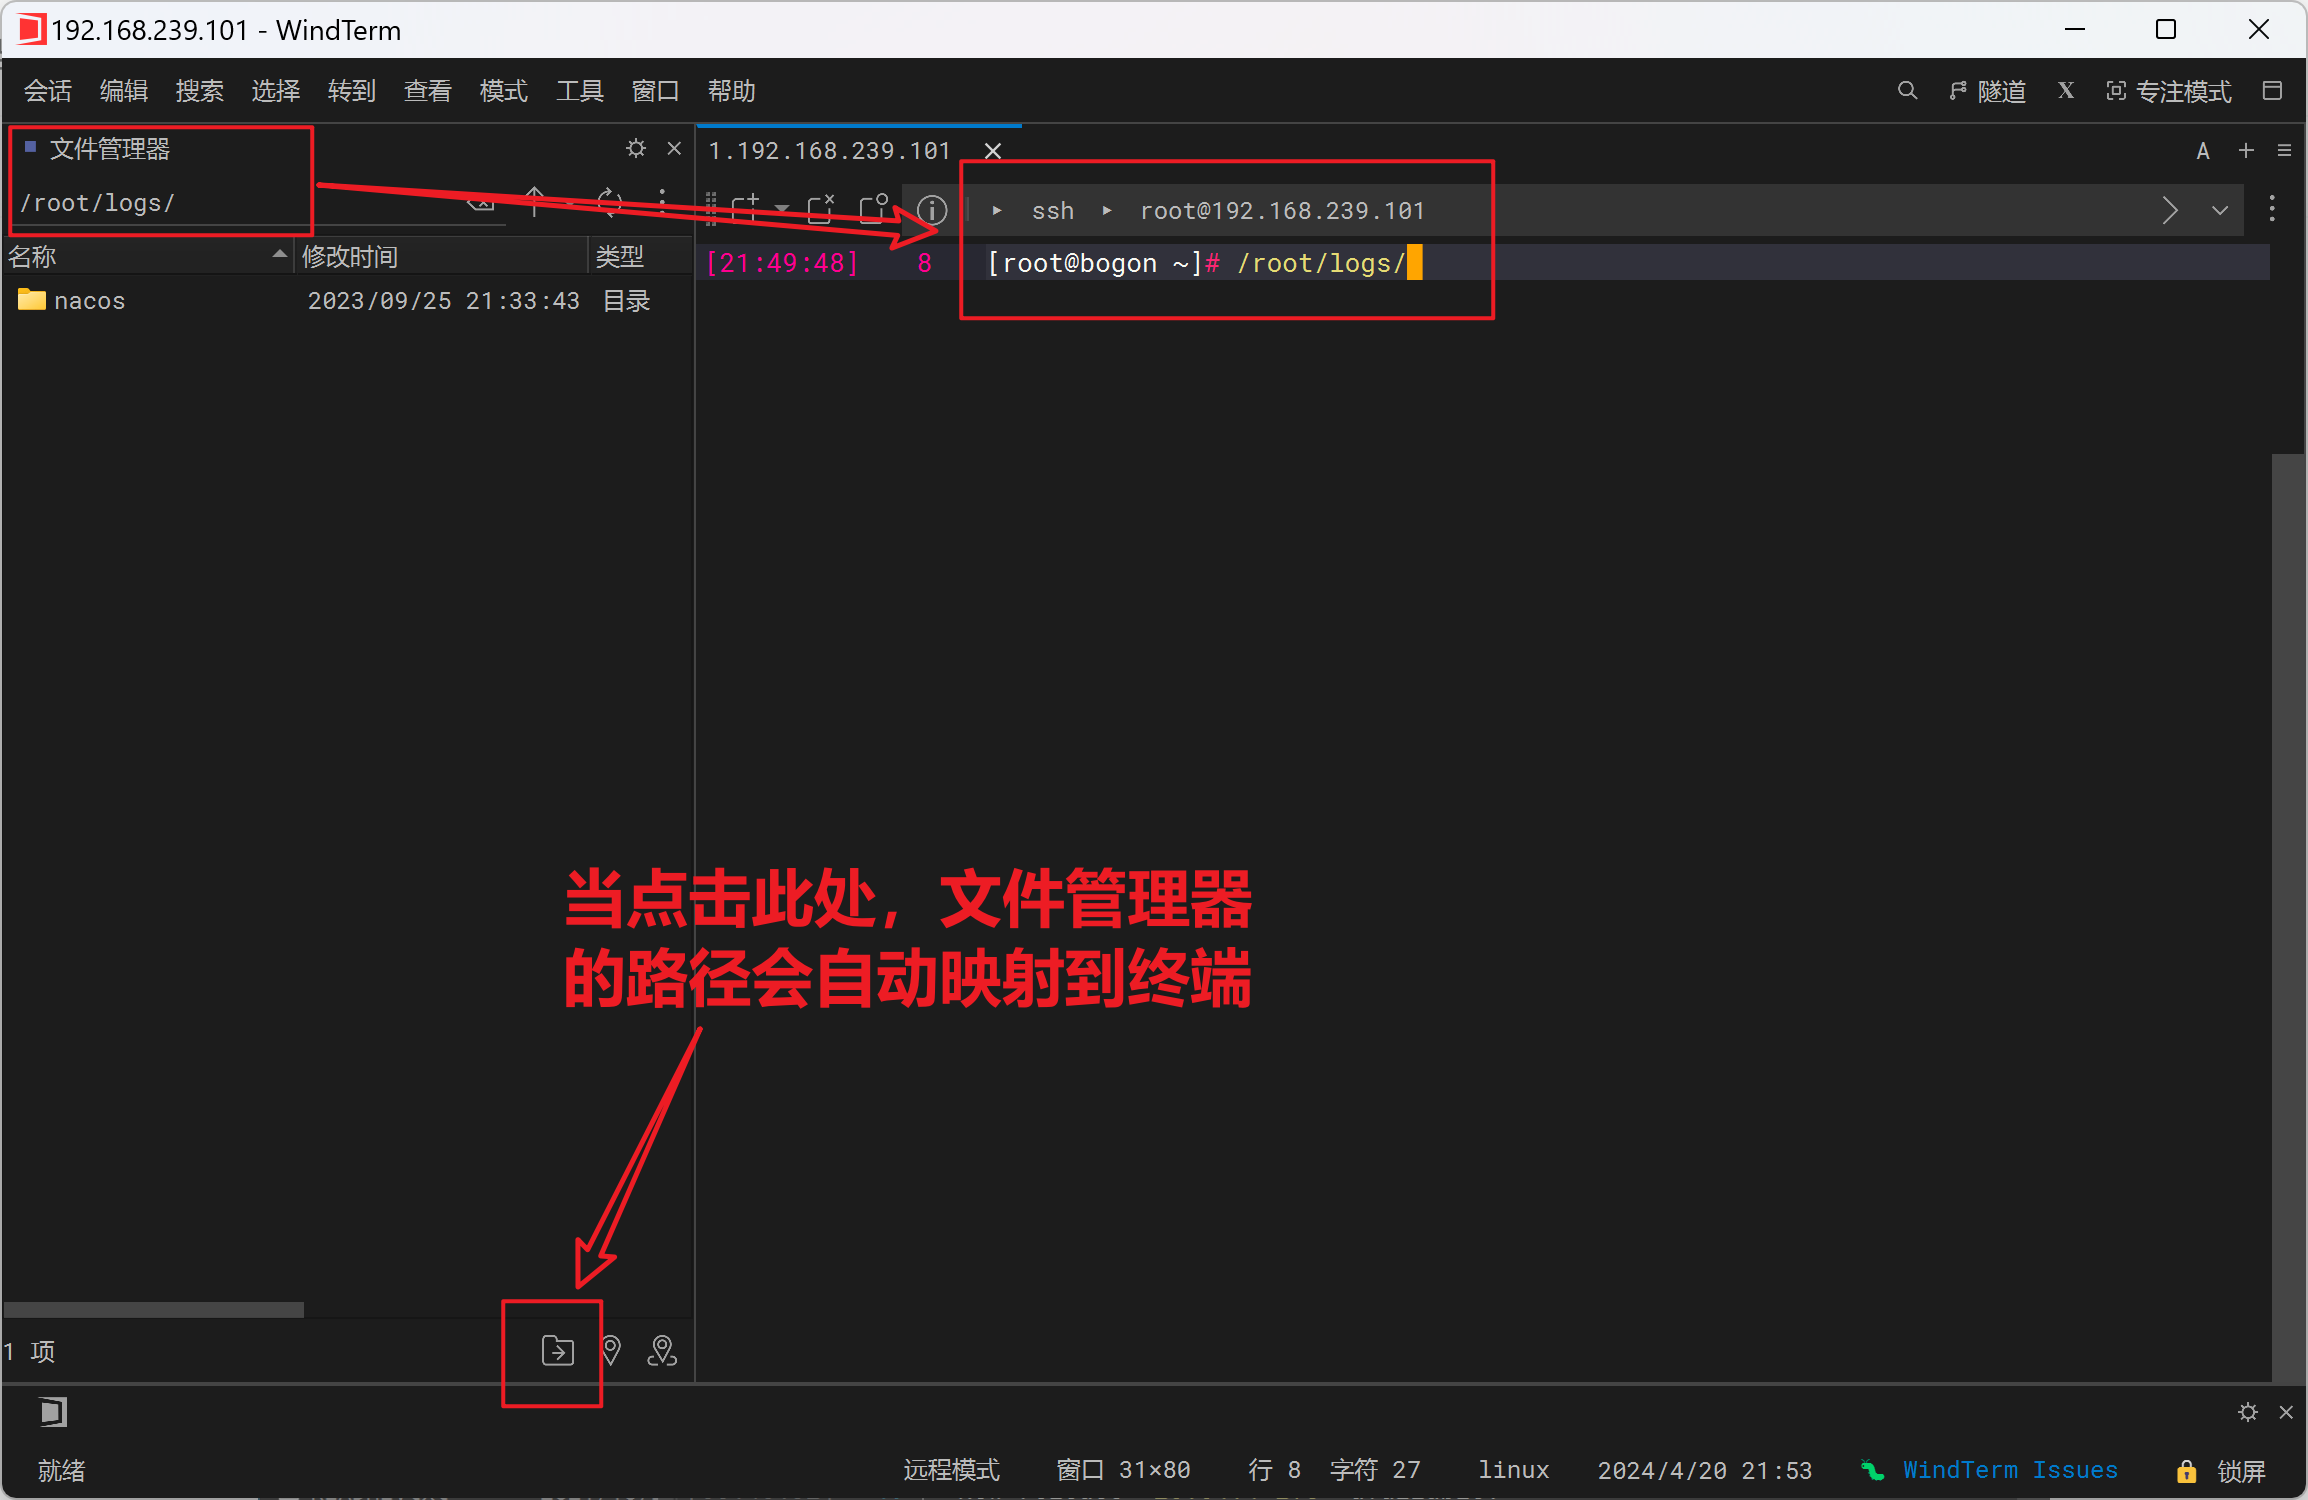Screen dimensions: 2308x1500
Task: Select the nacos folder entry
Action: tap(89, 301)
